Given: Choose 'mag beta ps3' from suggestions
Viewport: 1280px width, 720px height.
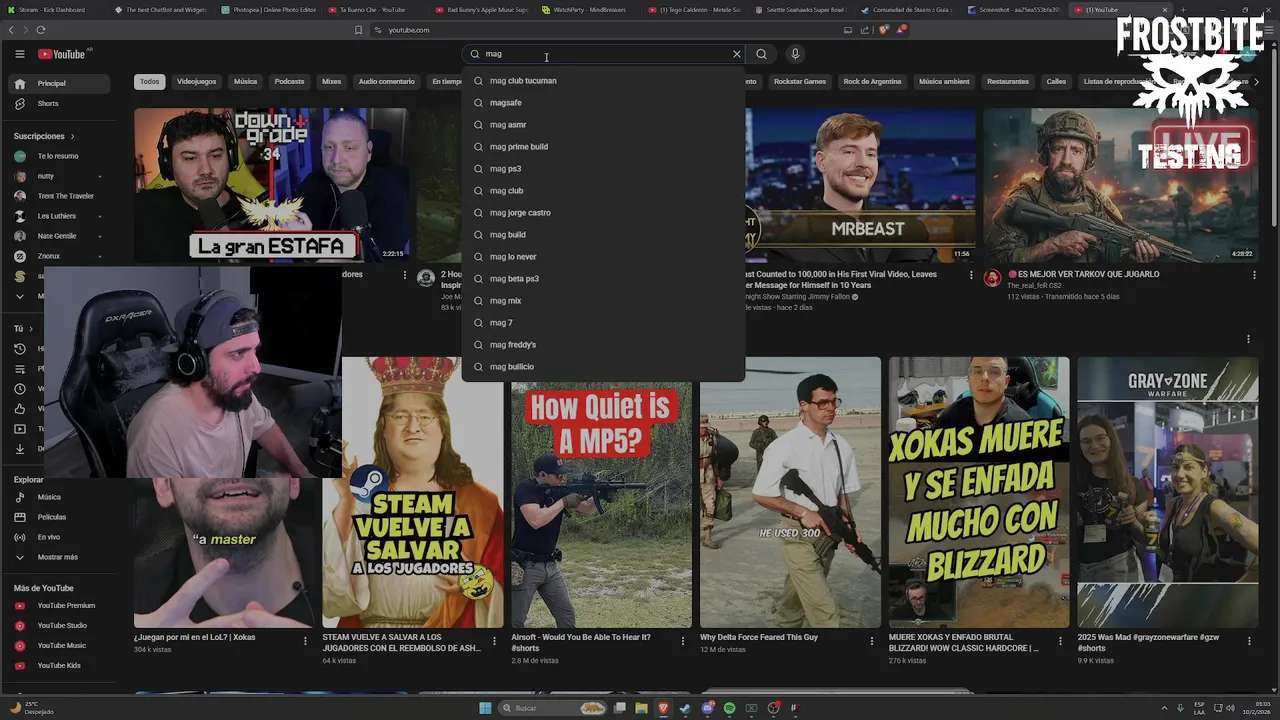Looking at the screenshot, I should 604,279.
